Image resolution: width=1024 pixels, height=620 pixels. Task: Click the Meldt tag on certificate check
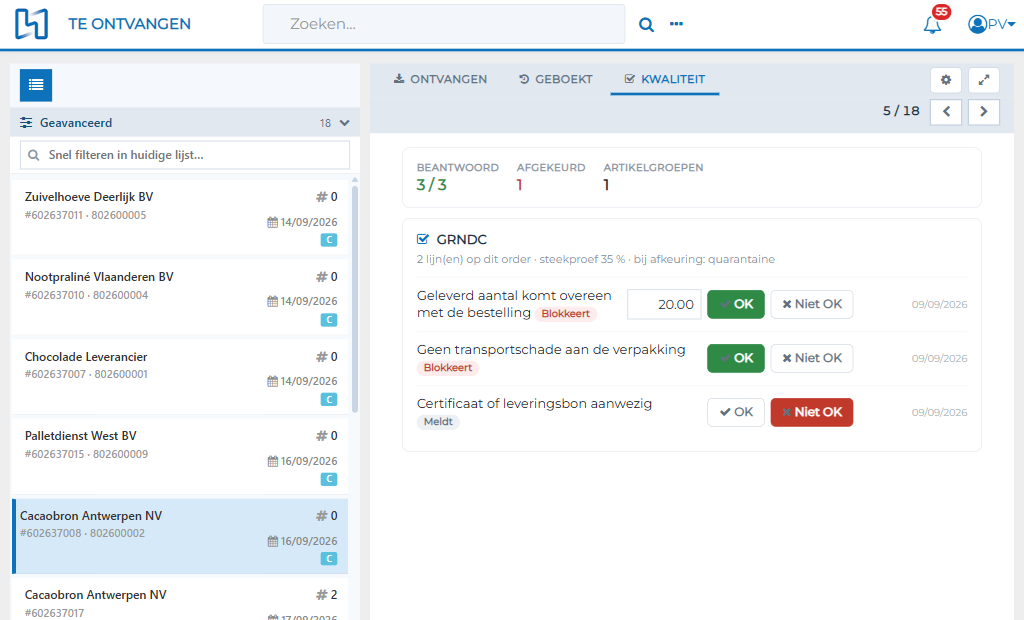click(438, 422)
